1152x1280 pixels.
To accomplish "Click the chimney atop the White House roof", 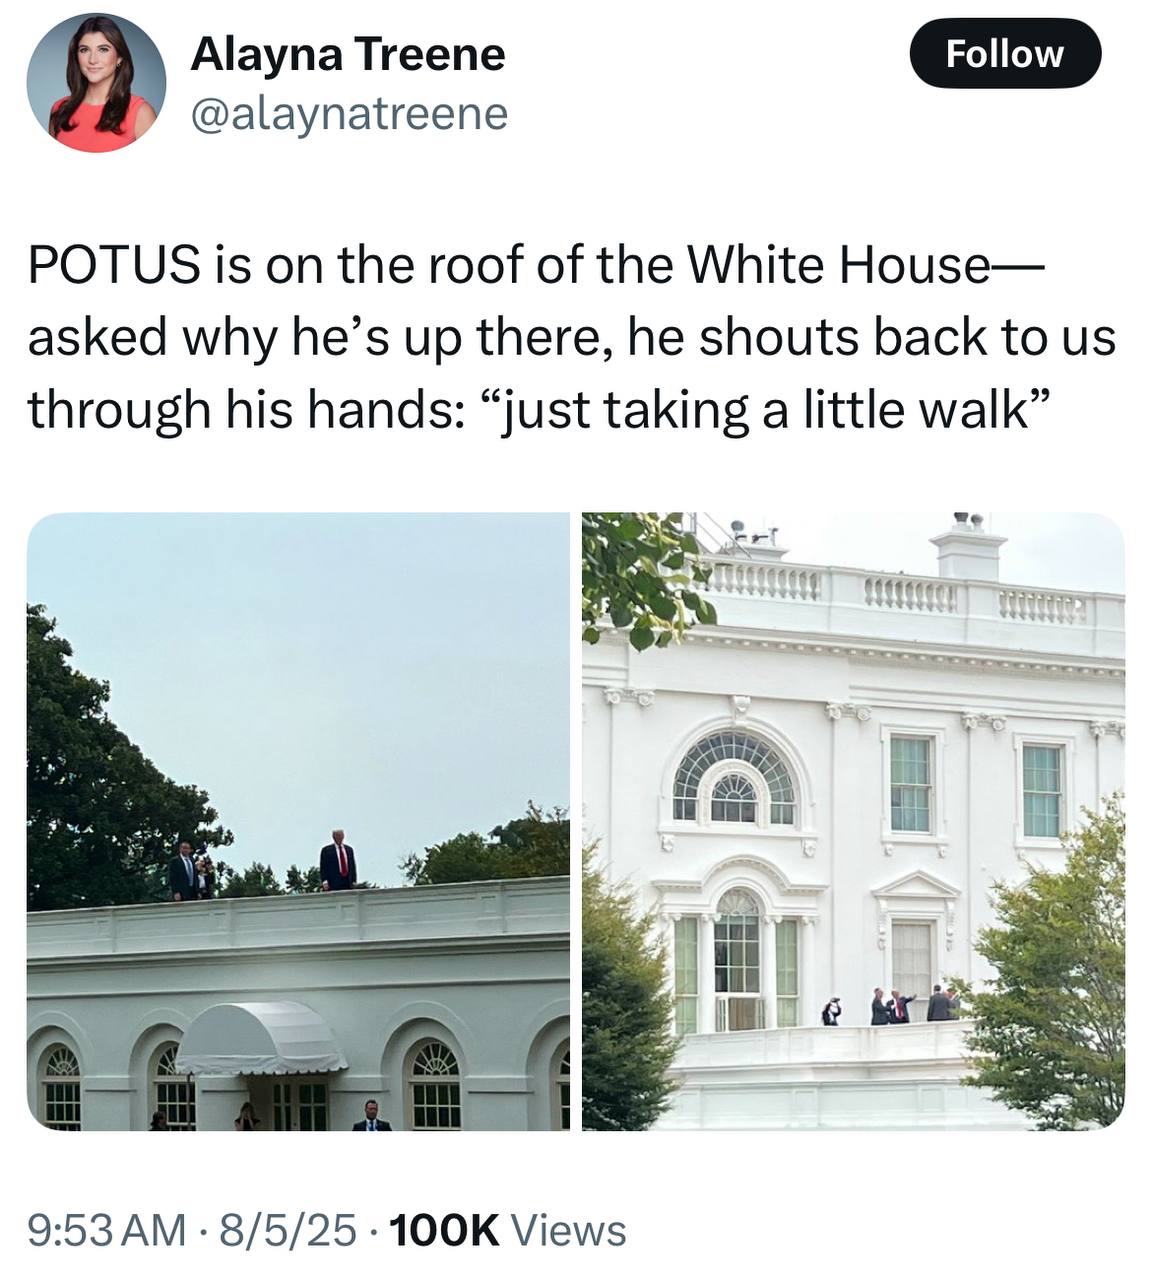I will (967, 548).
